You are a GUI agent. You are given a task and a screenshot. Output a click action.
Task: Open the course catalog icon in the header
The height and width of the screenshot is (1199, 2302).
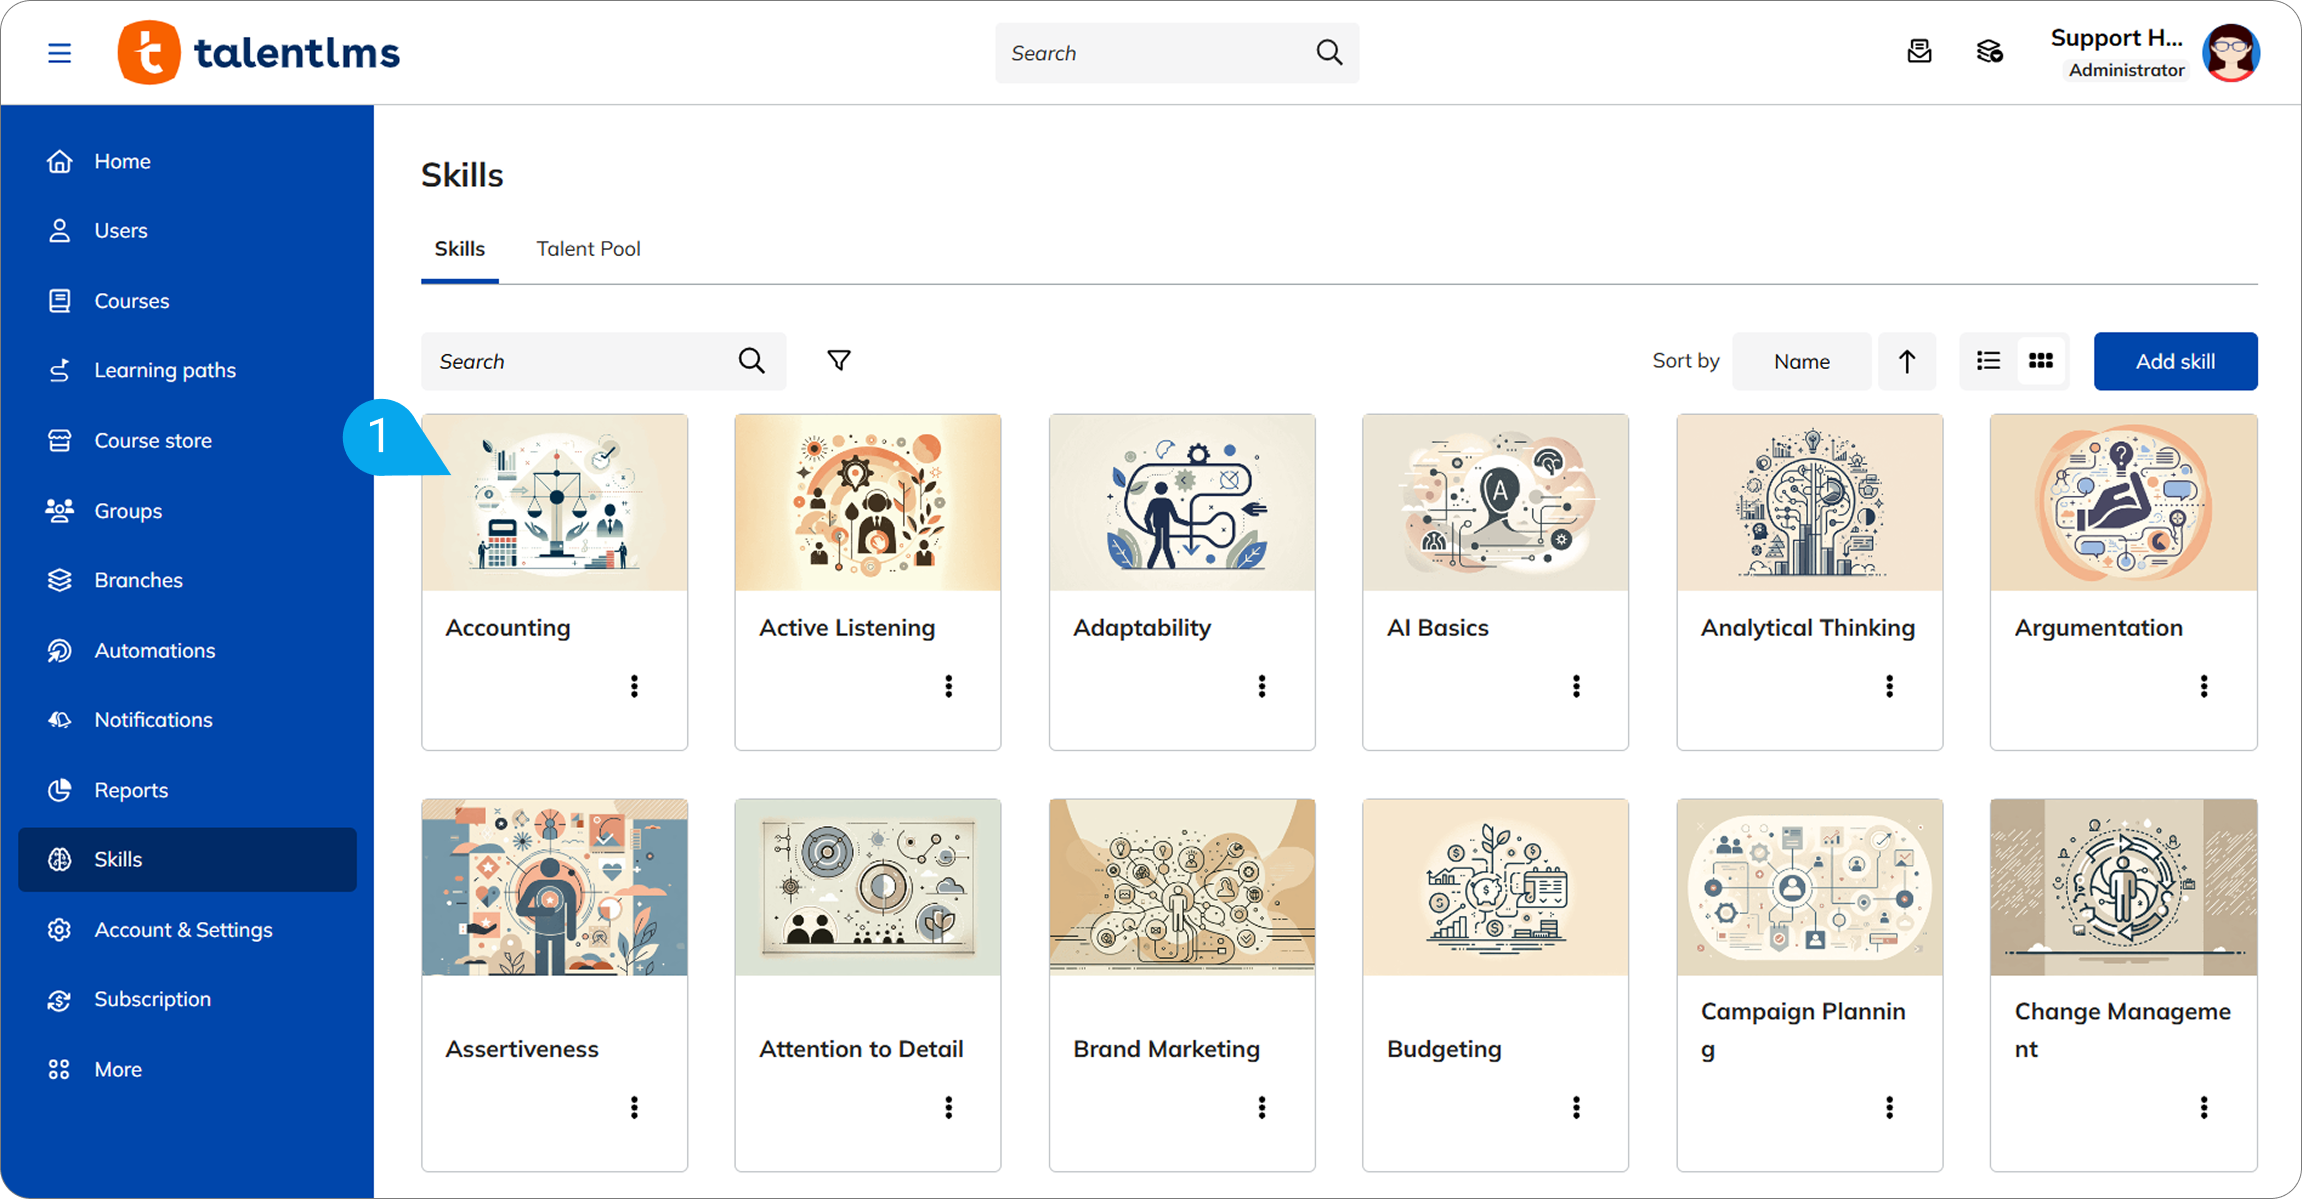coord(1989,52)
